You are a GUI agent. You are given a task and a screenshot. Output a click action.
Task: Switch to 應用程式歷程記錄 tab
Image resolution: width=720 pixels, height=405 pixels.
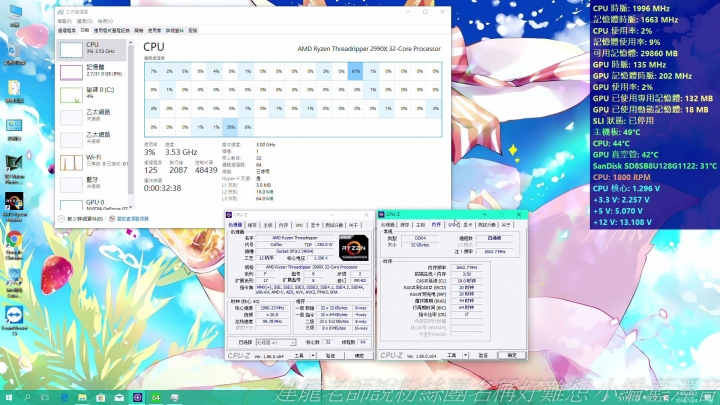click(x=112, y=30)
